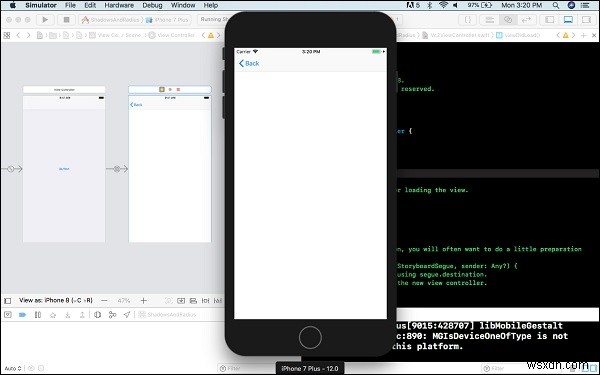
Task: Select the initial view controller entry arrow
Action: [x=11, y=169]
